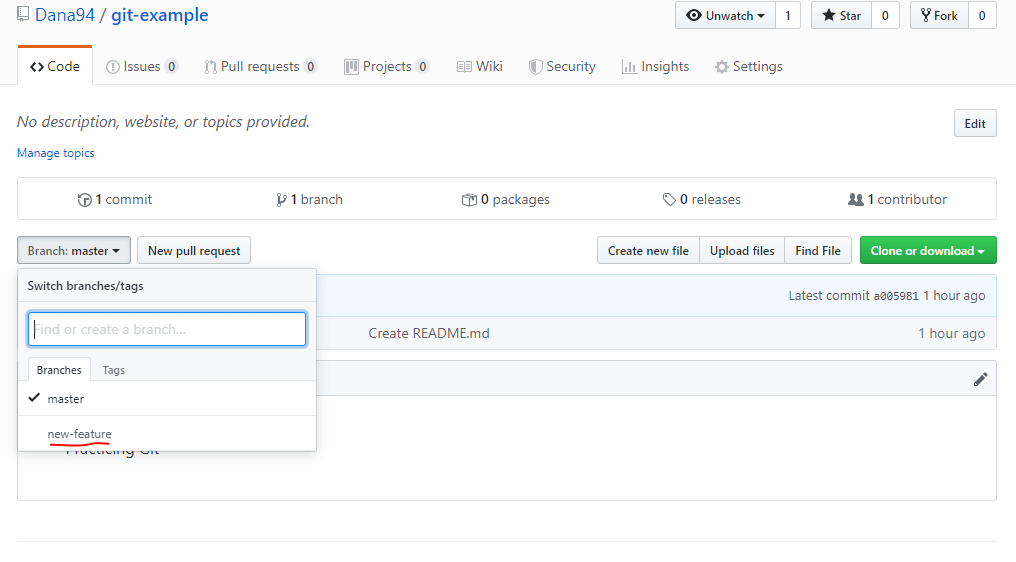Click the repository book icon beside Dana94
Image resolution: width=1016 pixels, height=562 pixels.
(23, 14)
